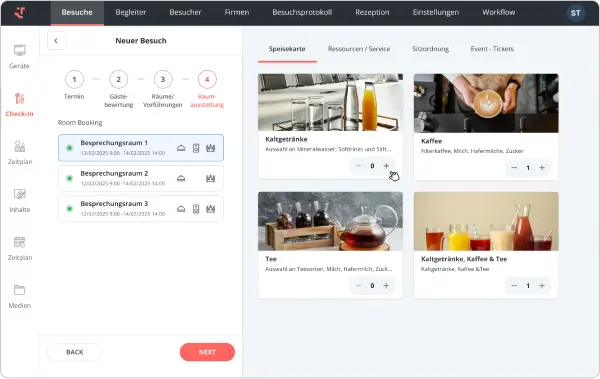600x379 pixels.
Task: Open the Rezeption menu
Action: 372,12
